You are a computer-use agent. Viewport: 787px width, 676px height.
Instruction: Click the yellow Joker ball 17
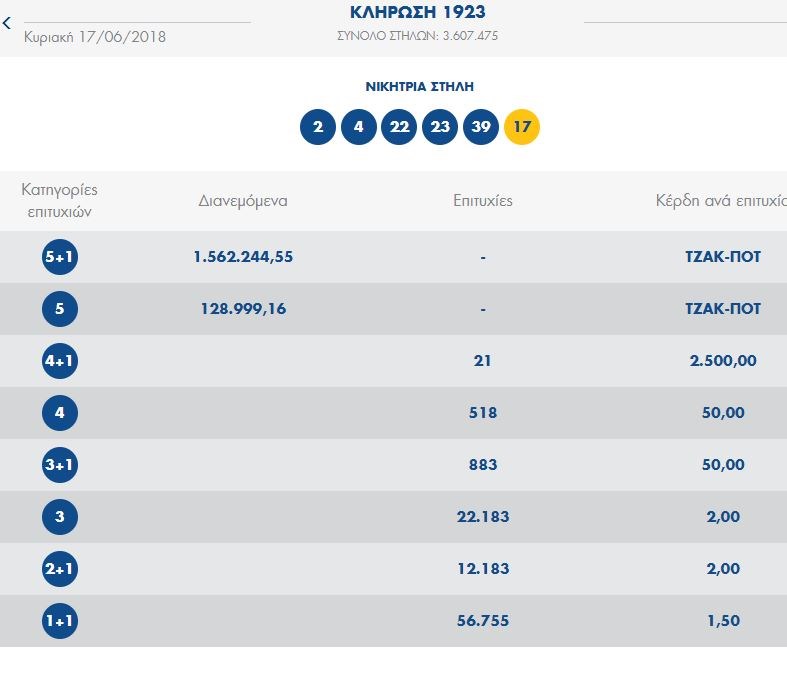tap(522, 127)
